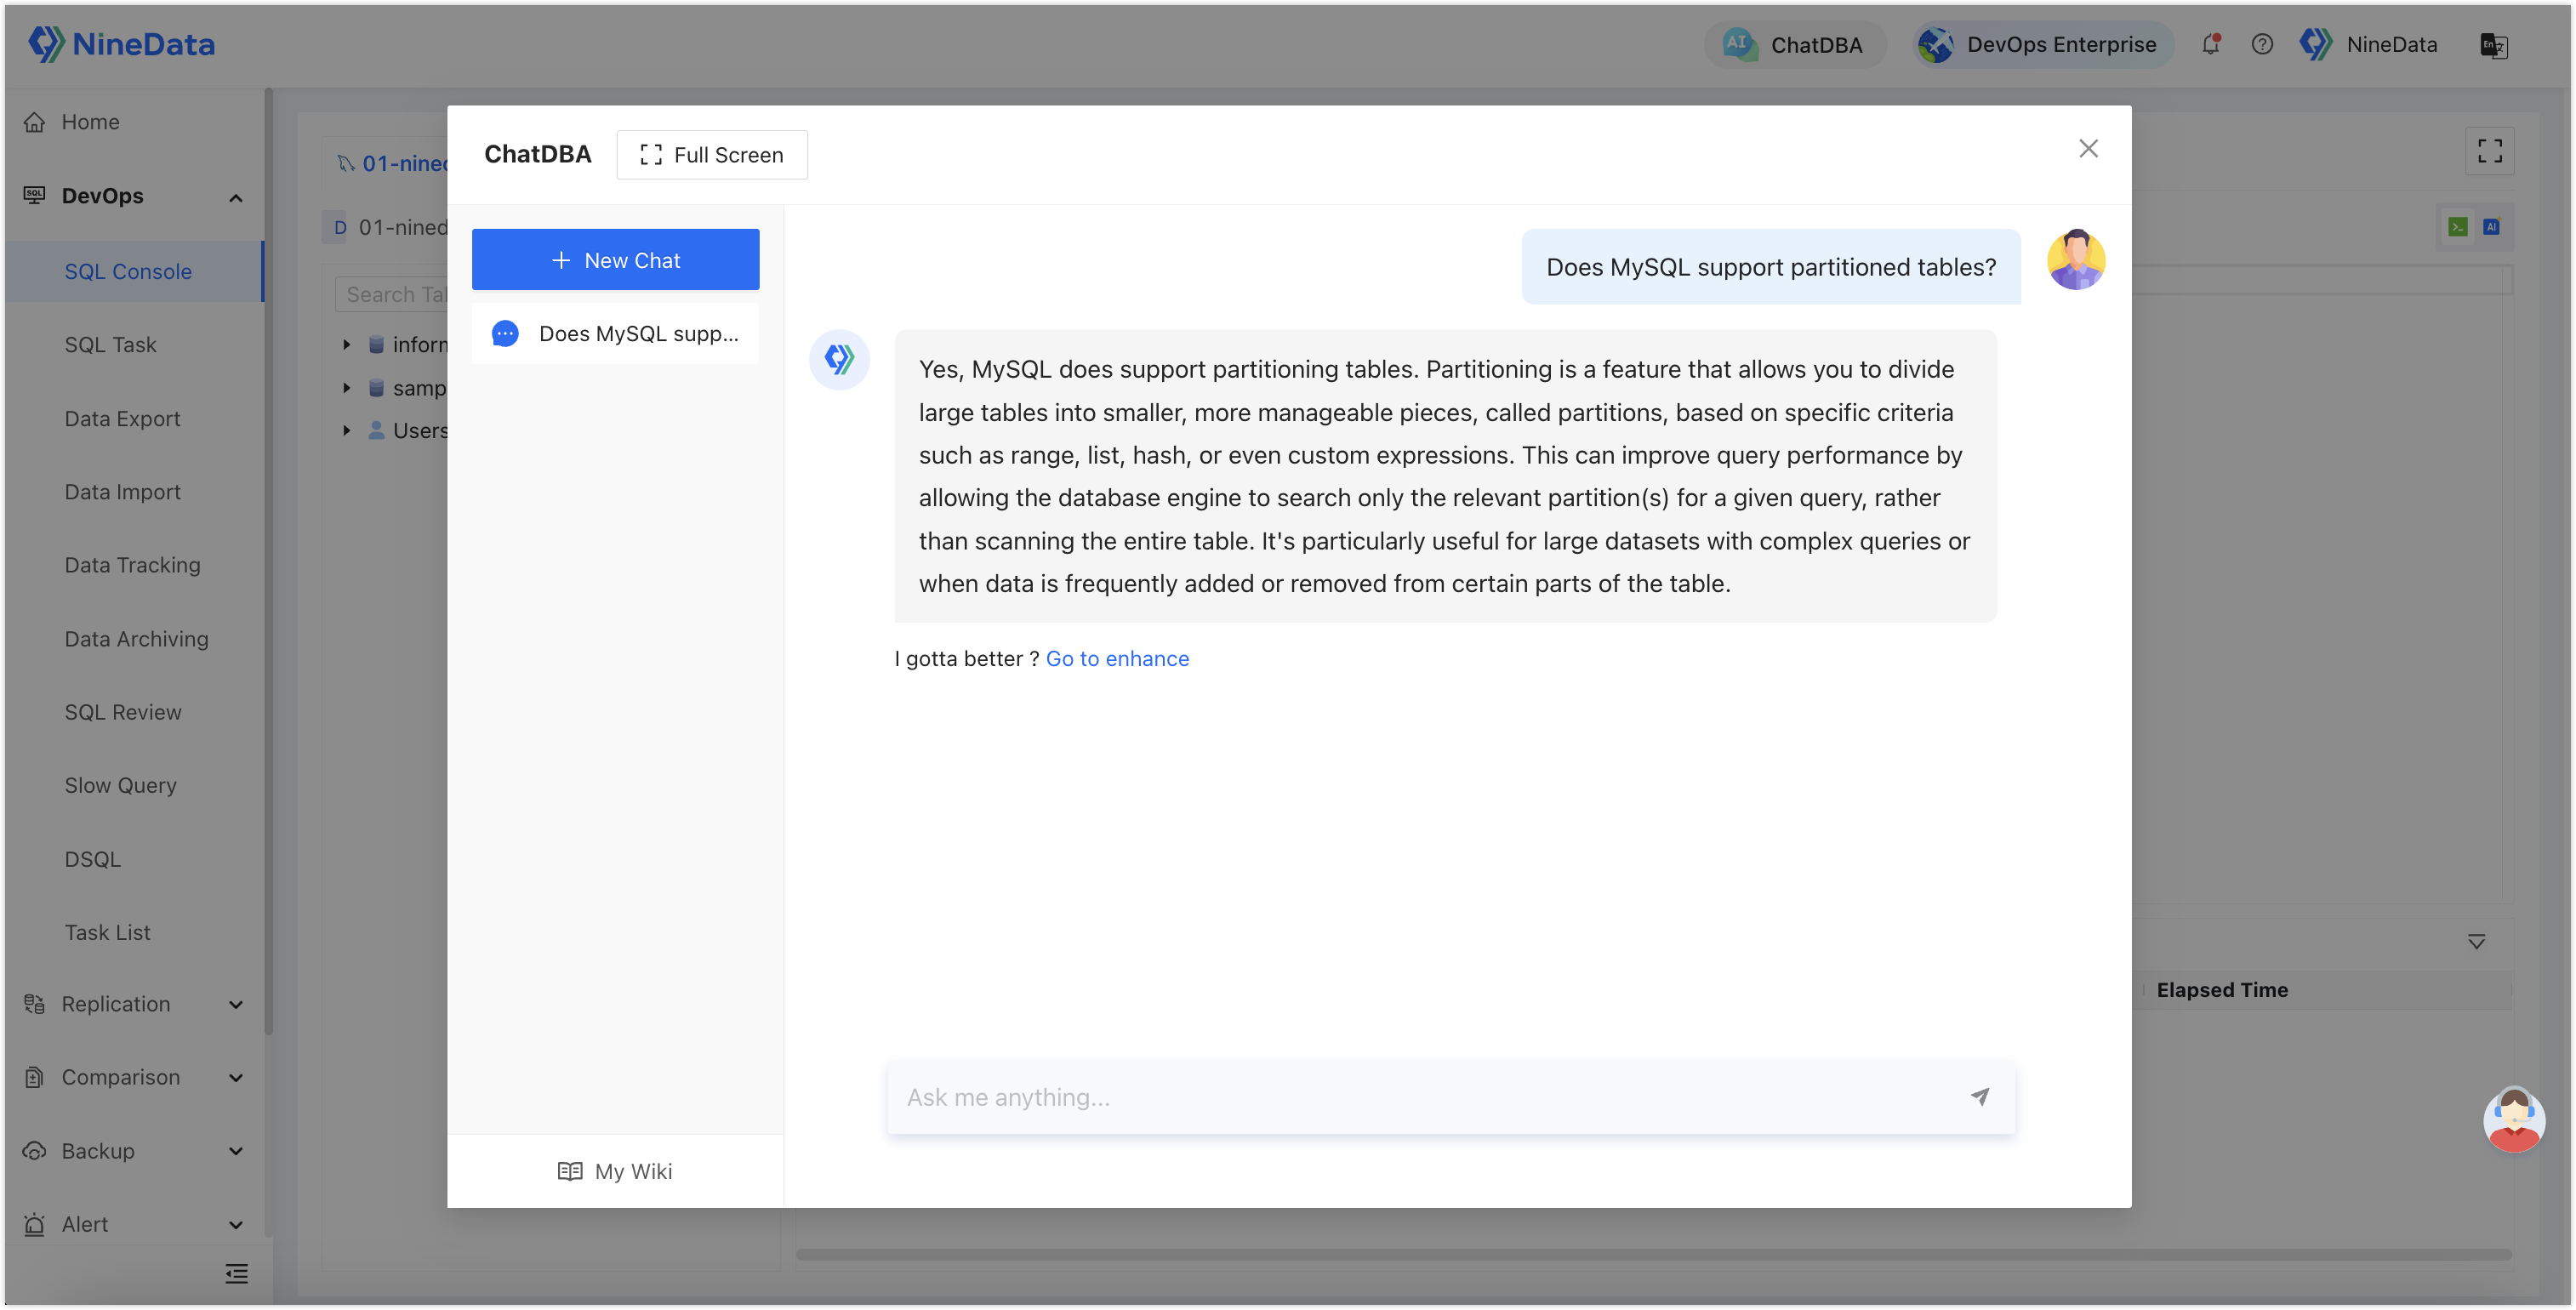Open the customer support assistant avatar
Viewport: 2576px width, 1310px height.
point(2513,1119)
